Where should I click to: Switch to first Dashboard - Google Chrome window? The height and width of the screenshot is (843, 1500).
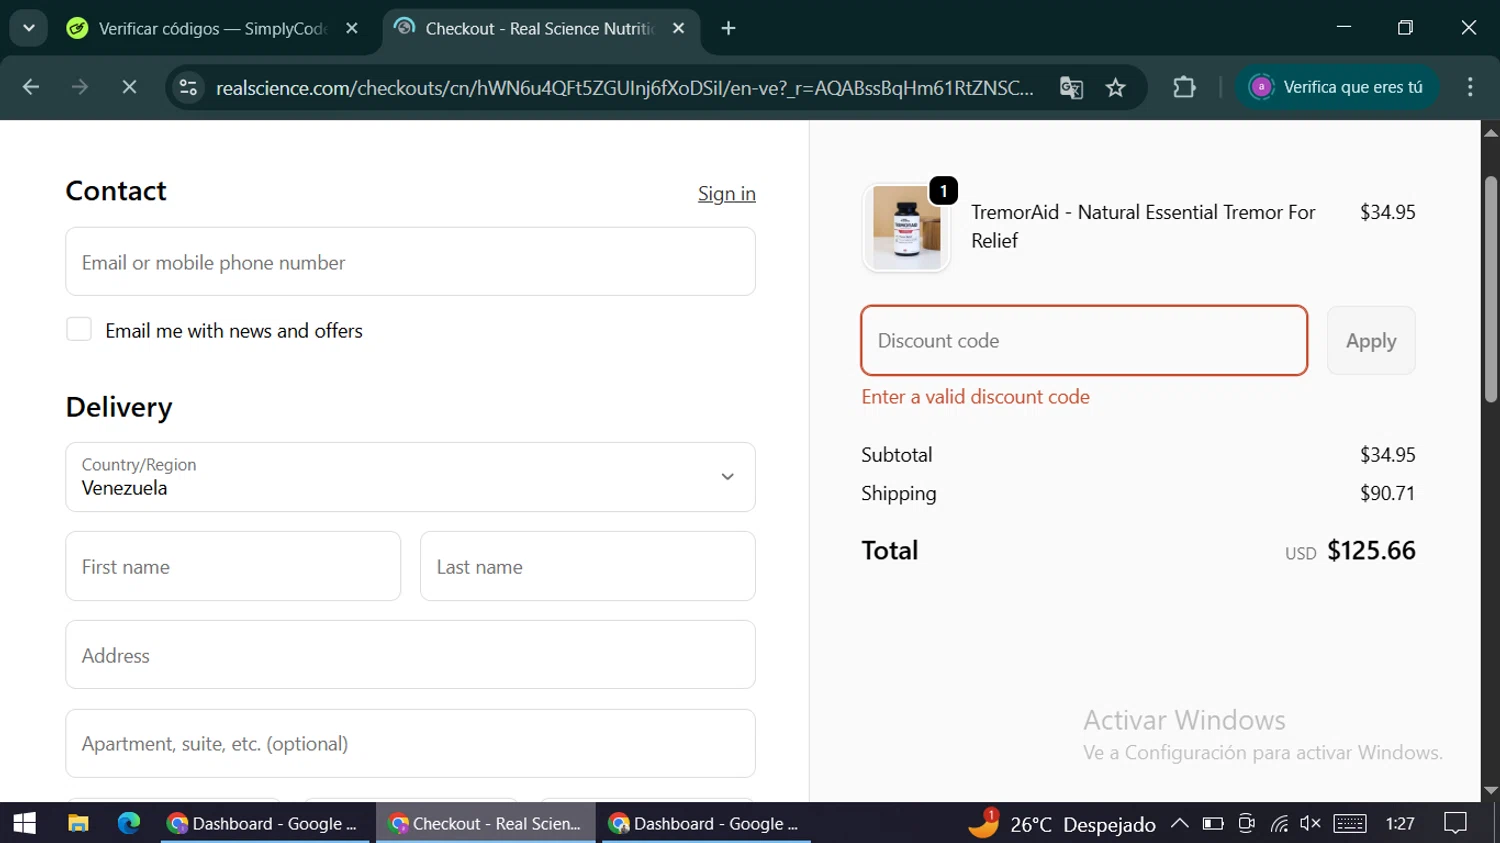[x=264, y=823]
